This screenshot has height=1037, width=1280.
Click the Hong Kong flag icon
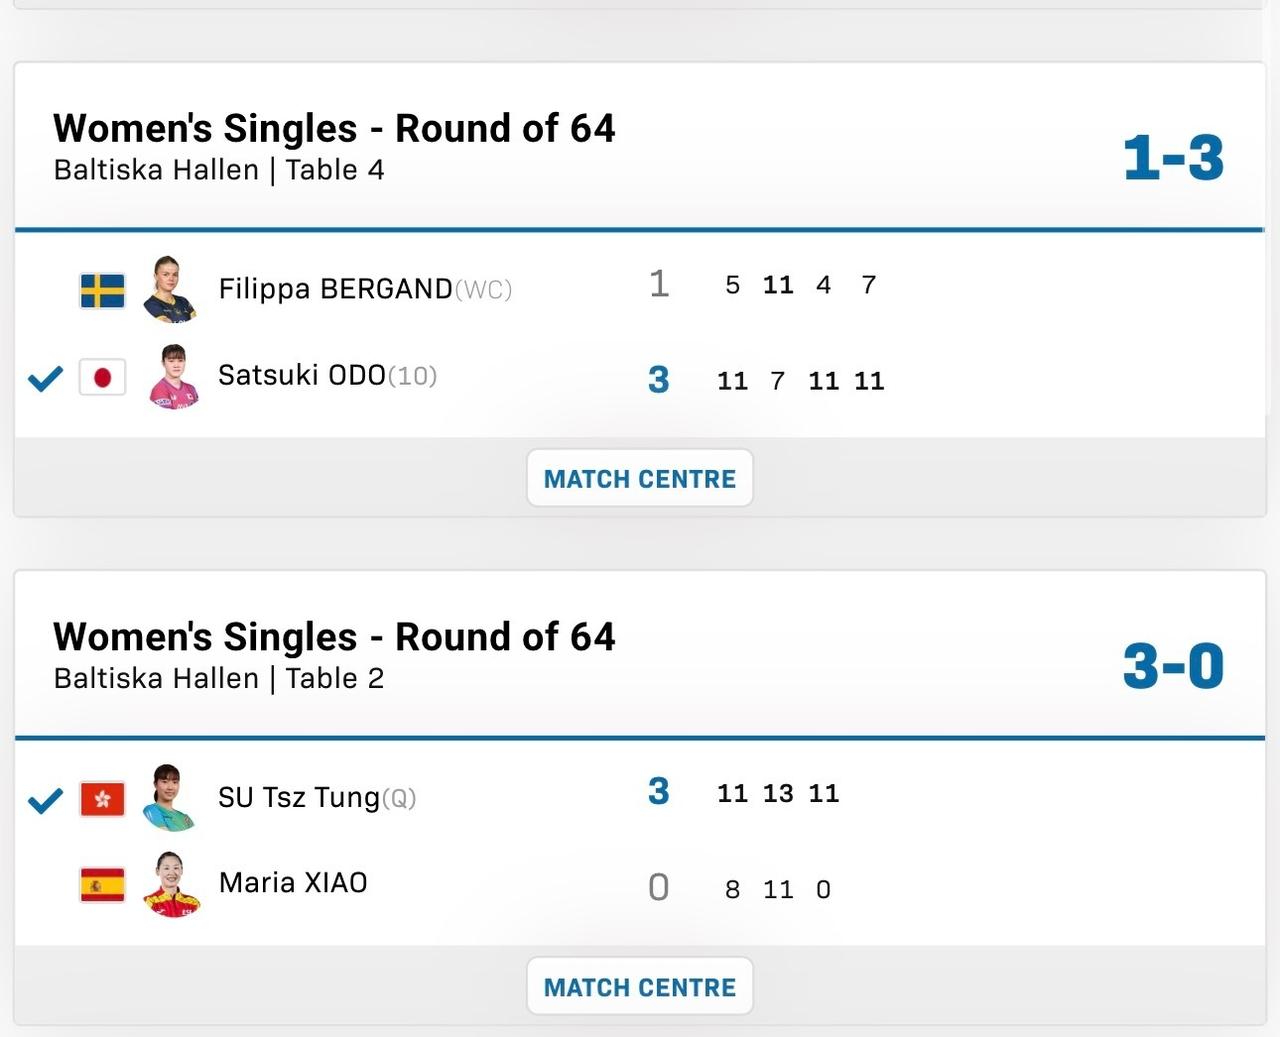point(102,799)
